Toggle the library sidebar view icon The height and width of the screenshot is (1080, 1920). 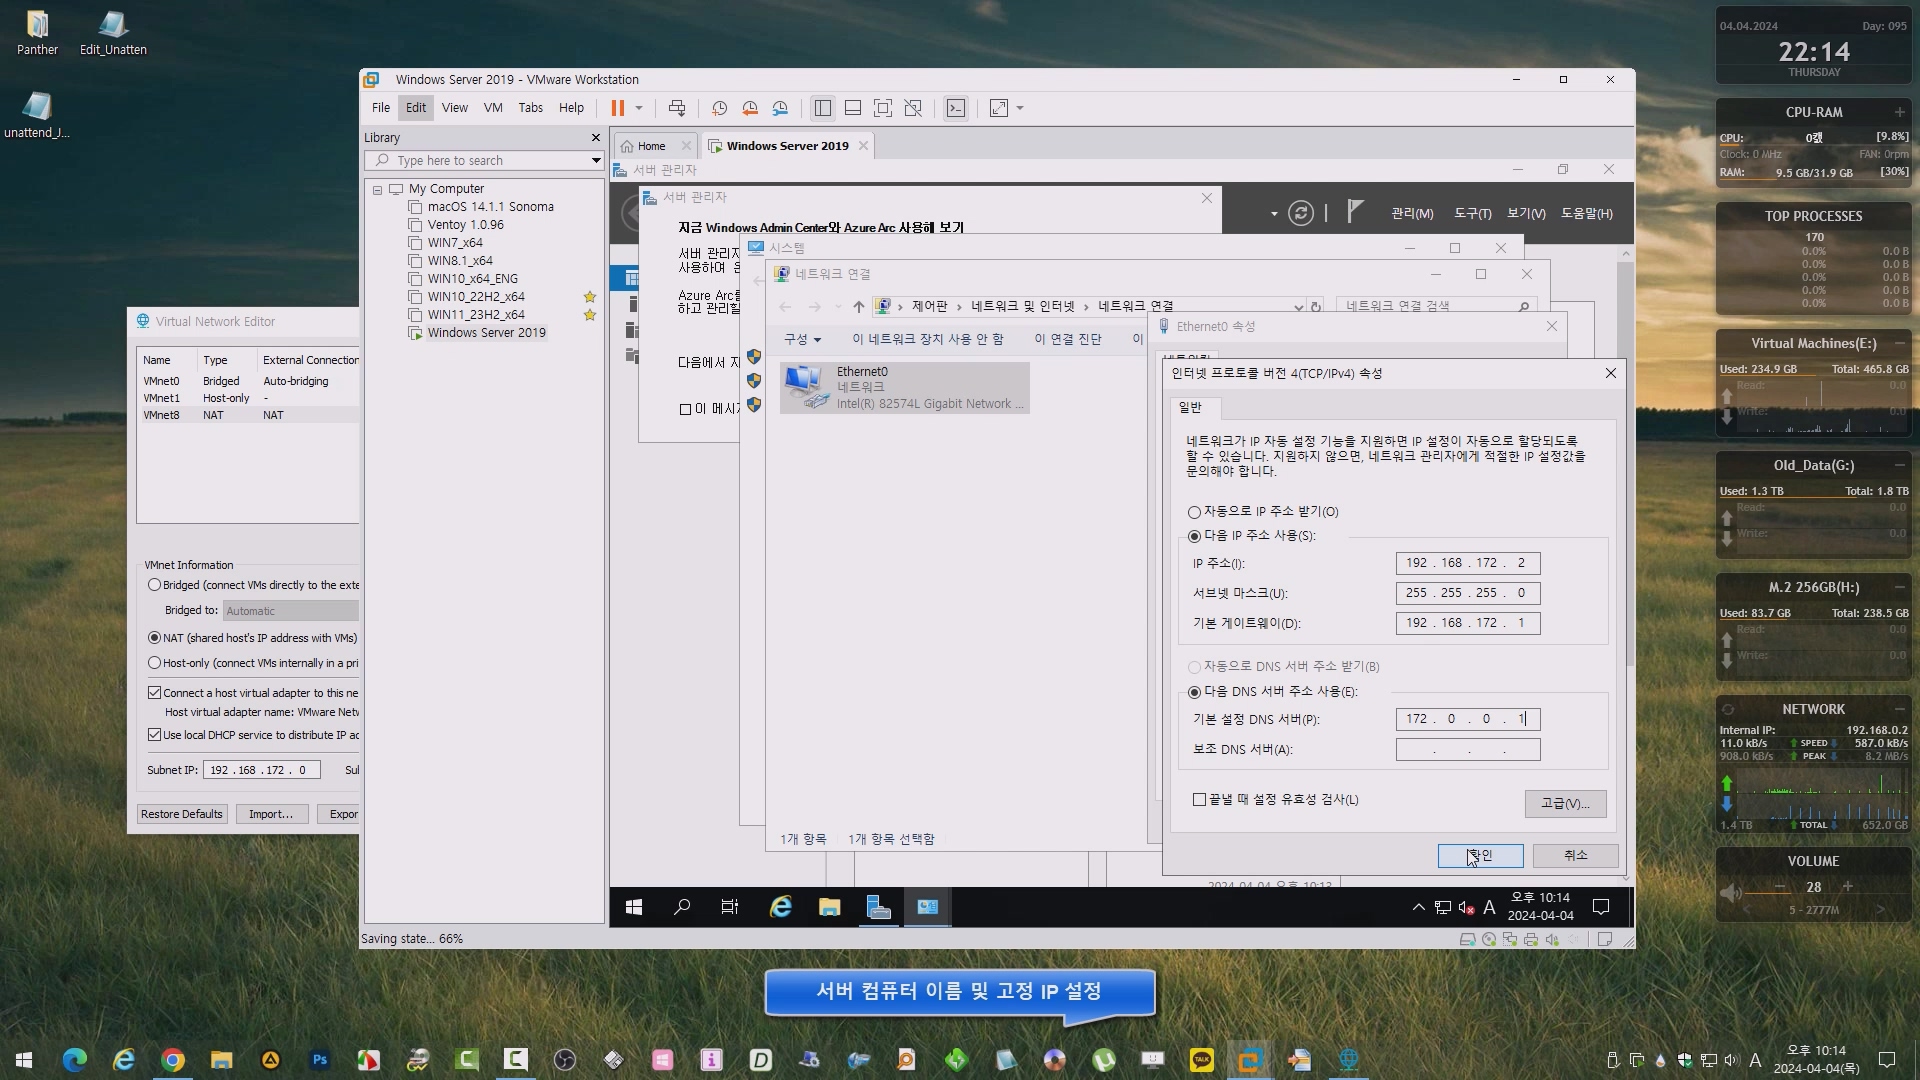tap(823, 108)
